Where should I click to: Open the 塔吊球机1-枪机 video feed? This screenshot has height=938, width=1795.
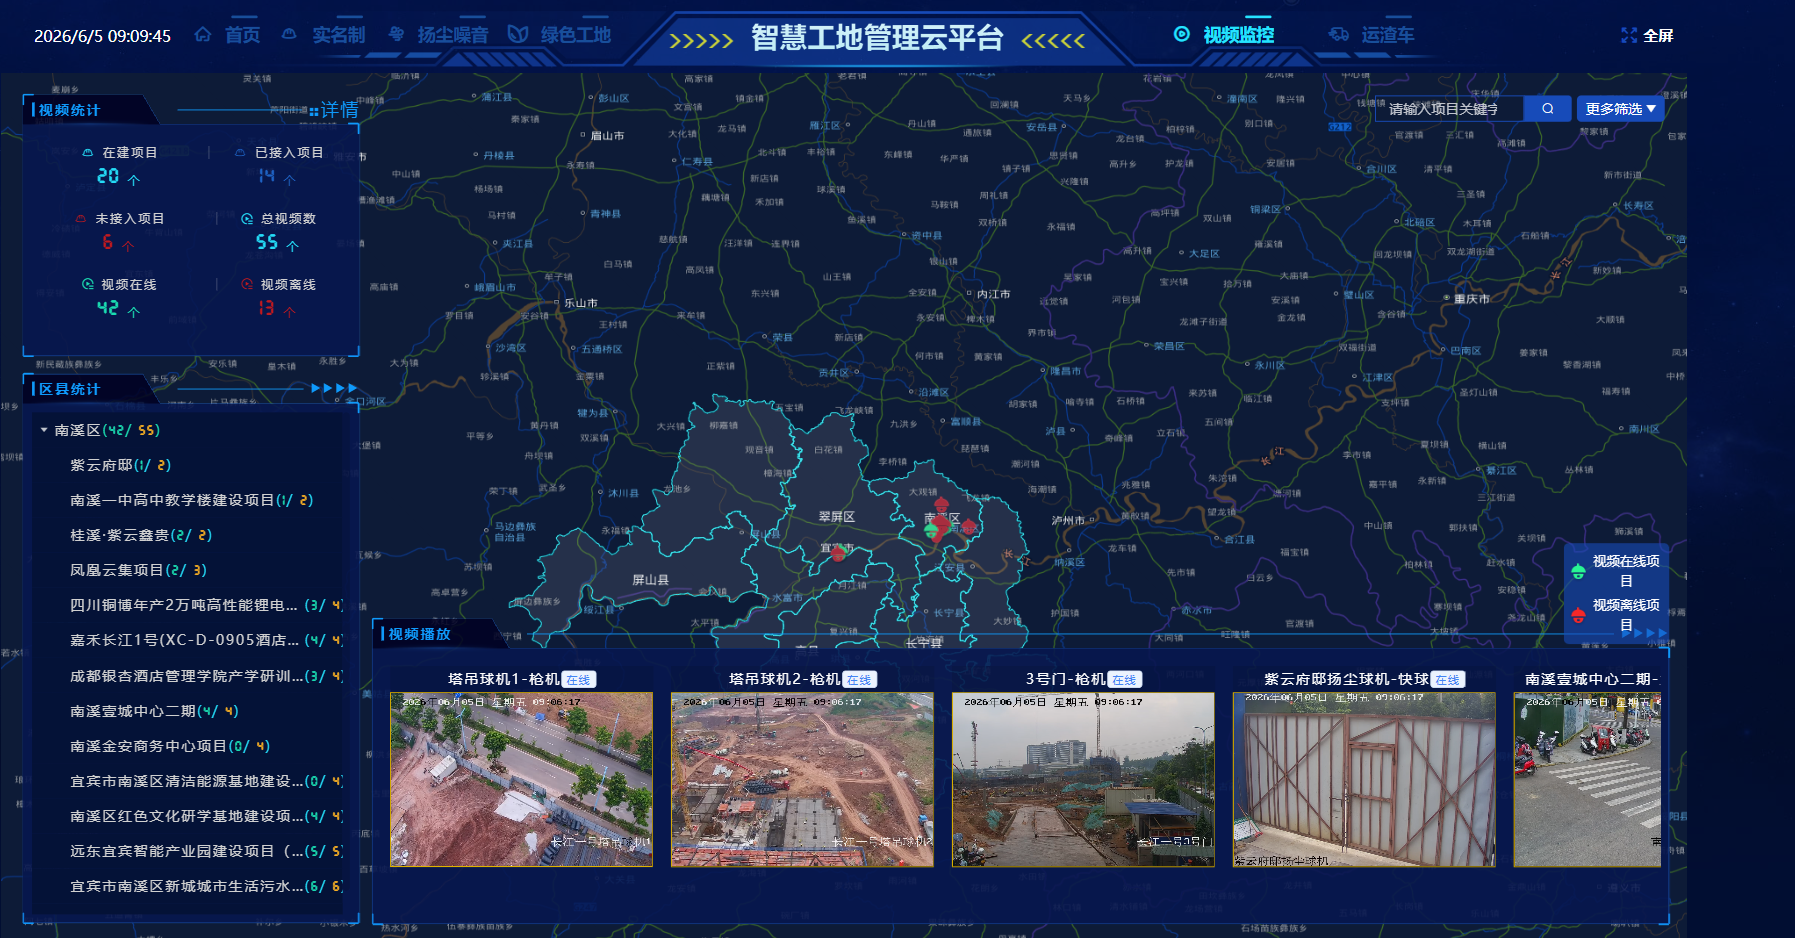point(521,779)
